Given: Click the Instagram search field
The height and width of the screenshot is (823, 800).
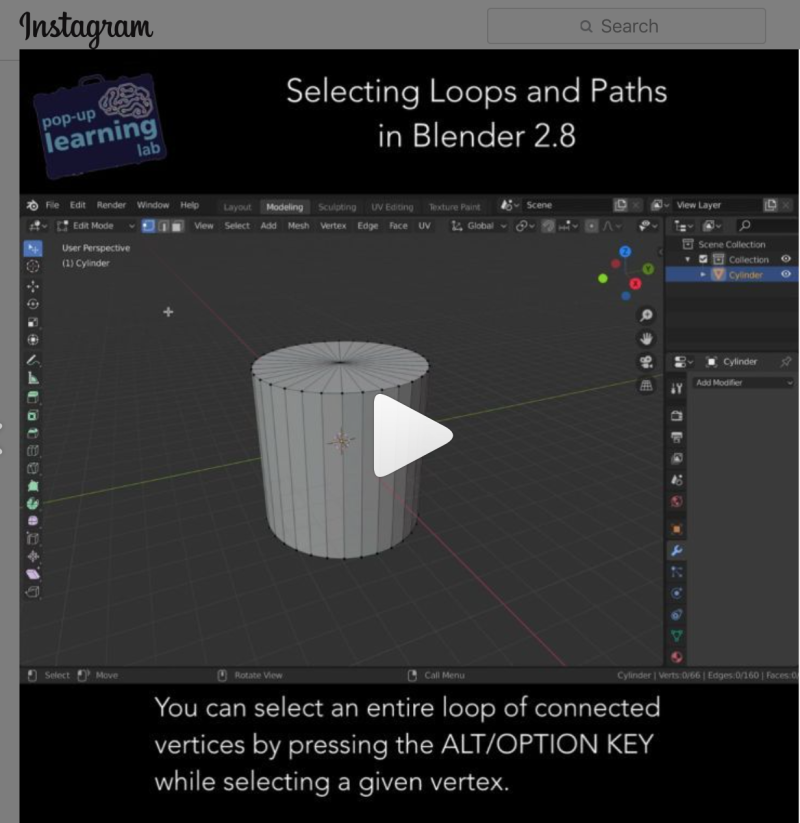Looking at the screenshot, I should pos(626,26).
